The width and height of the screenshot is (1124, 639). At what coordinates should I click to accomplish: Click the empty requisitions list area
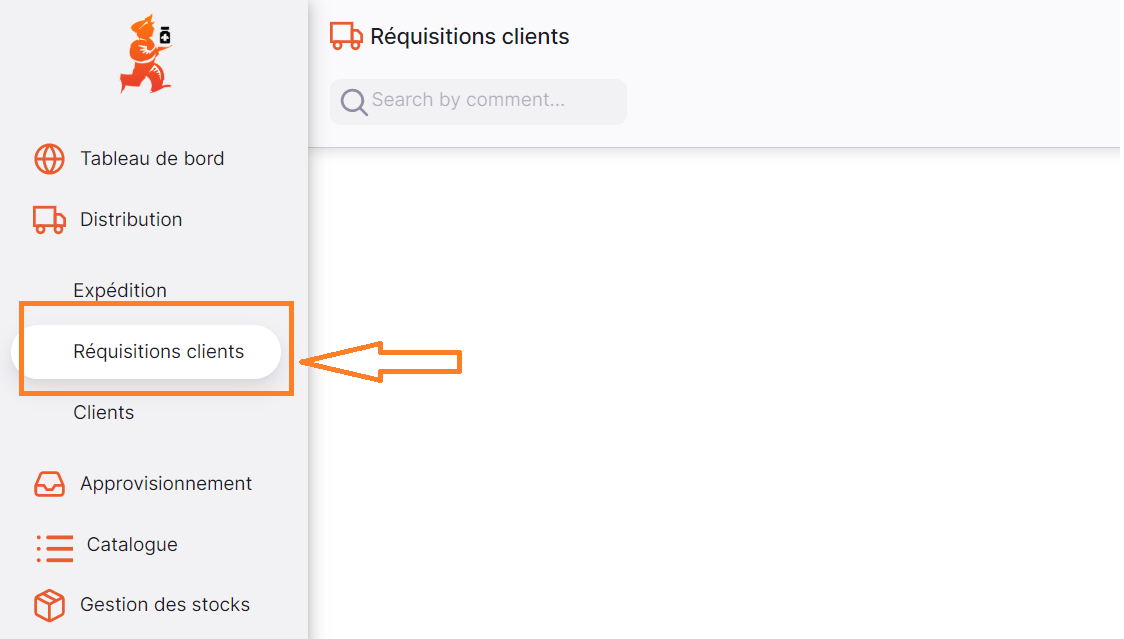pyautogui.click(x=714, y=393)
